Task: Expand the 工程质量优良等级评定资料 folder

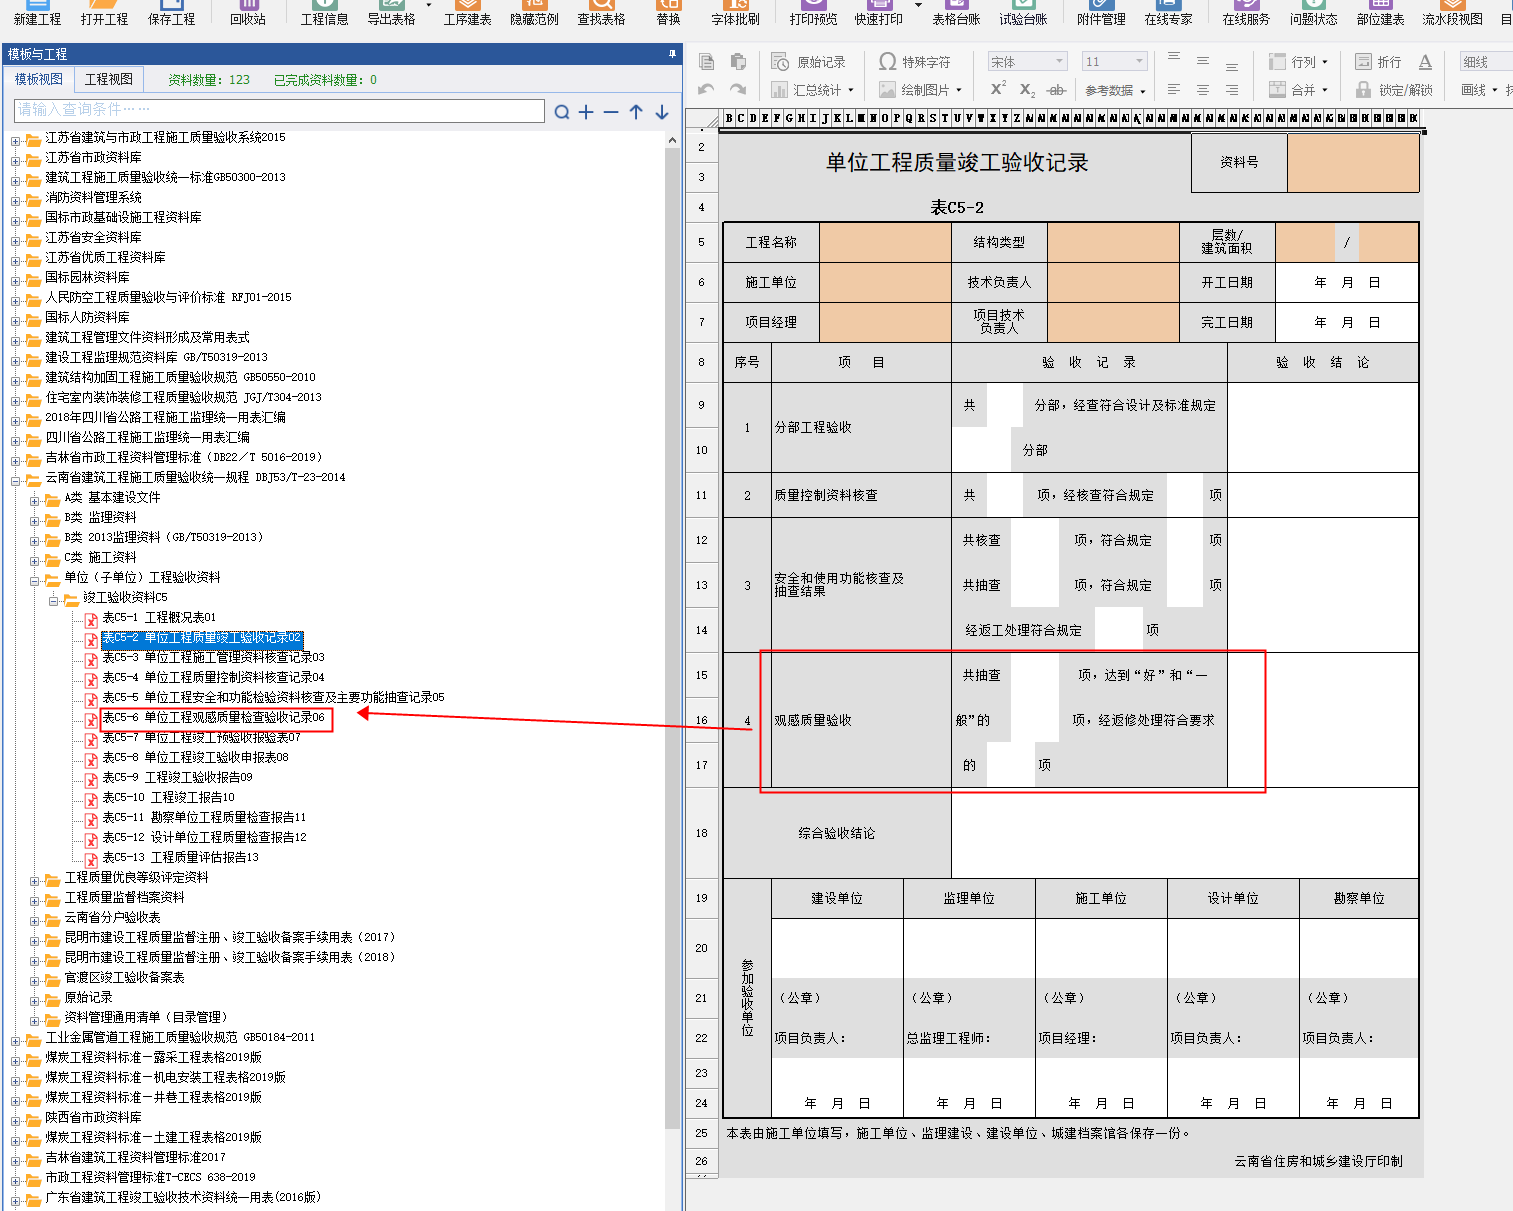Action: tap(35, 880)
